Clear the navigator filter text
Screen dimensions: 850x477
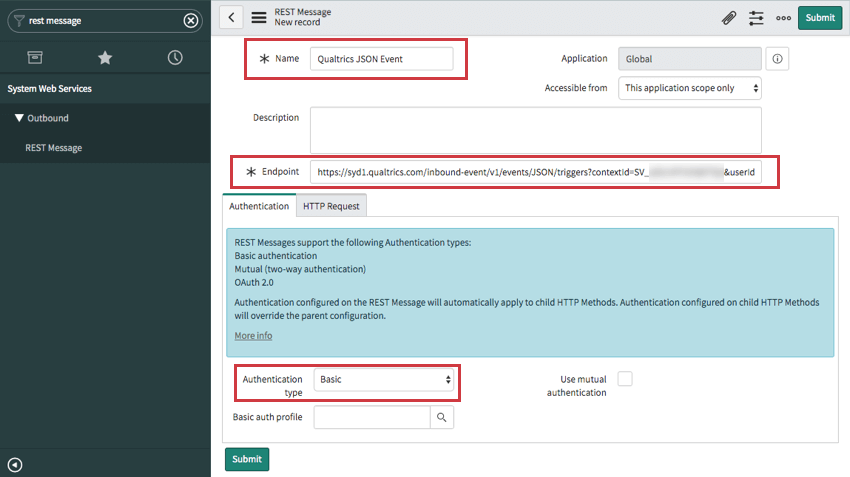(191, 21)
